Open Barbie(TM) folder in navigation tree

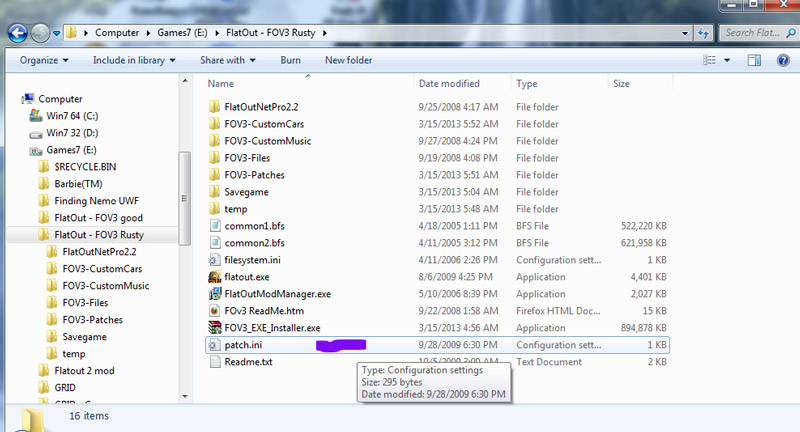point(78,184)
